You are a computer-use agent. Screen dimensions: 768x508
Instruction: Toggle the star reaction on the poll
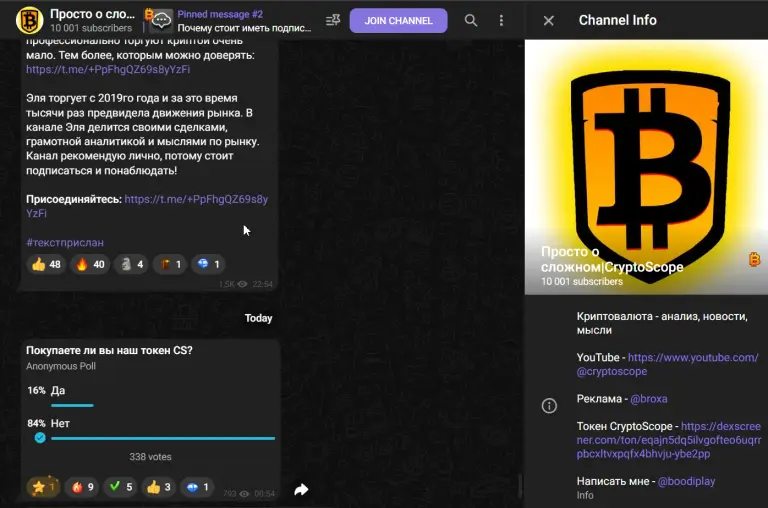click(x=42, y=487)
